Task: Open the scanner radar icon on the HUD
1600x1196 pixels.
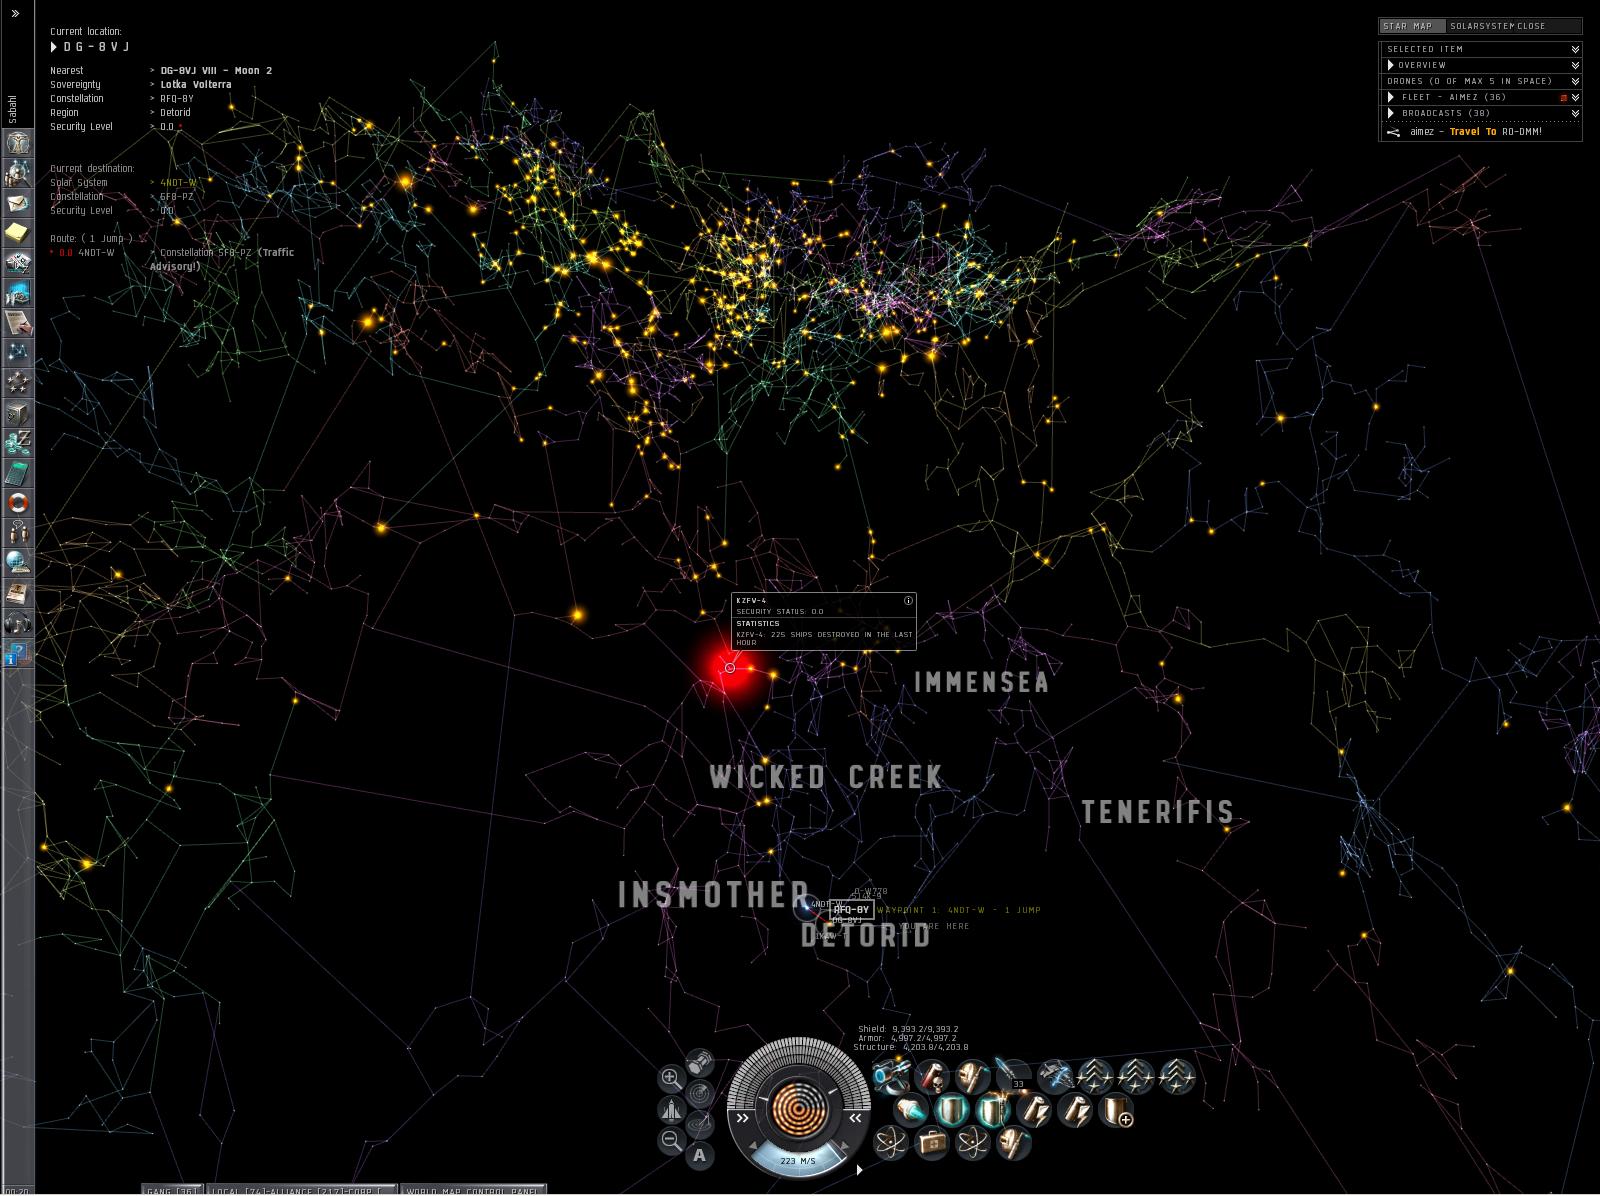Action: pos(700,1093)
